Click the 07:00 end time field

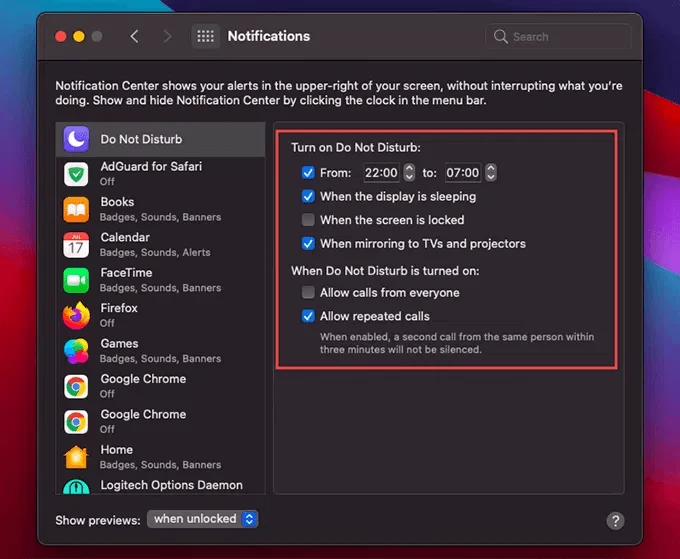463,173
